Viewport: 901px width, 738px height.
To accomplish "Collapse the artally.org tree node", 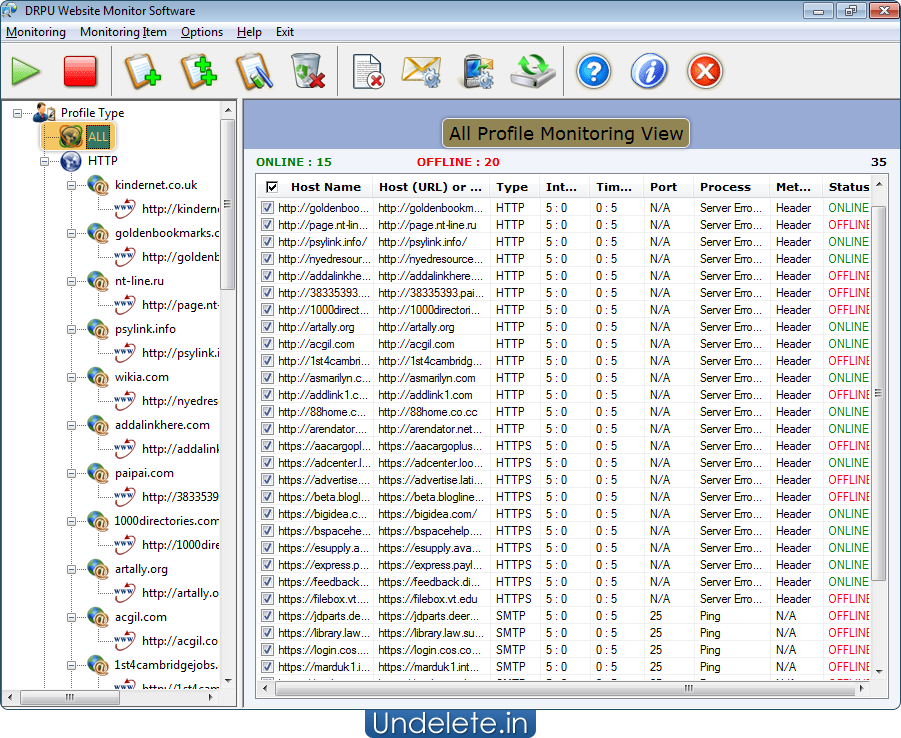I will [71, 570].
